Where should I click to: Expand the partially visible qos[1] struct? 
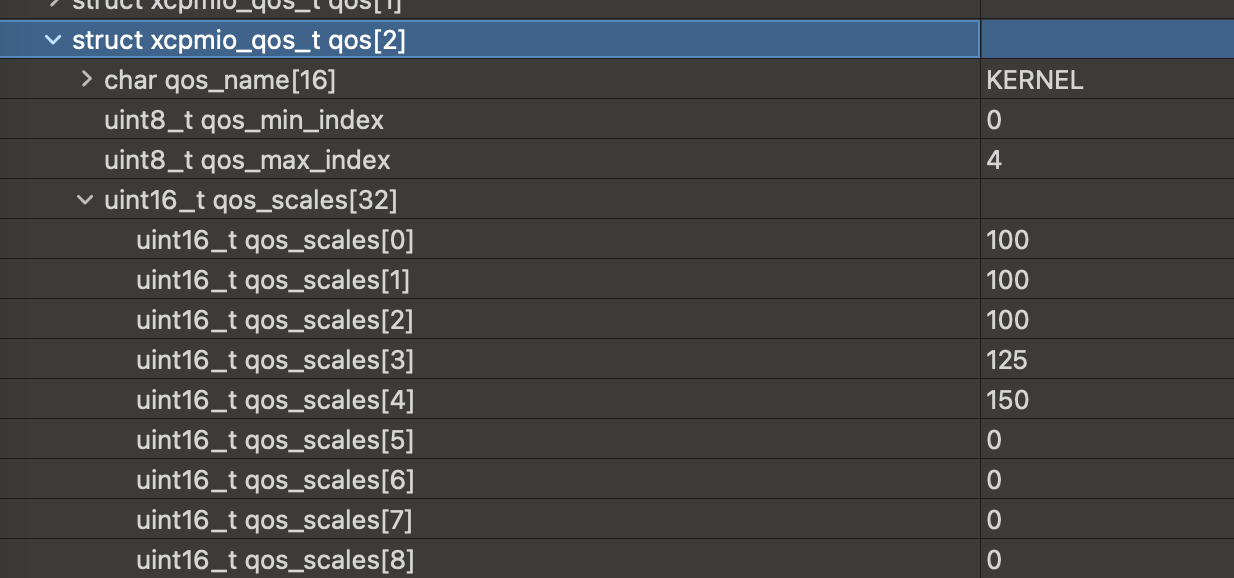click(x=54, y=4)
